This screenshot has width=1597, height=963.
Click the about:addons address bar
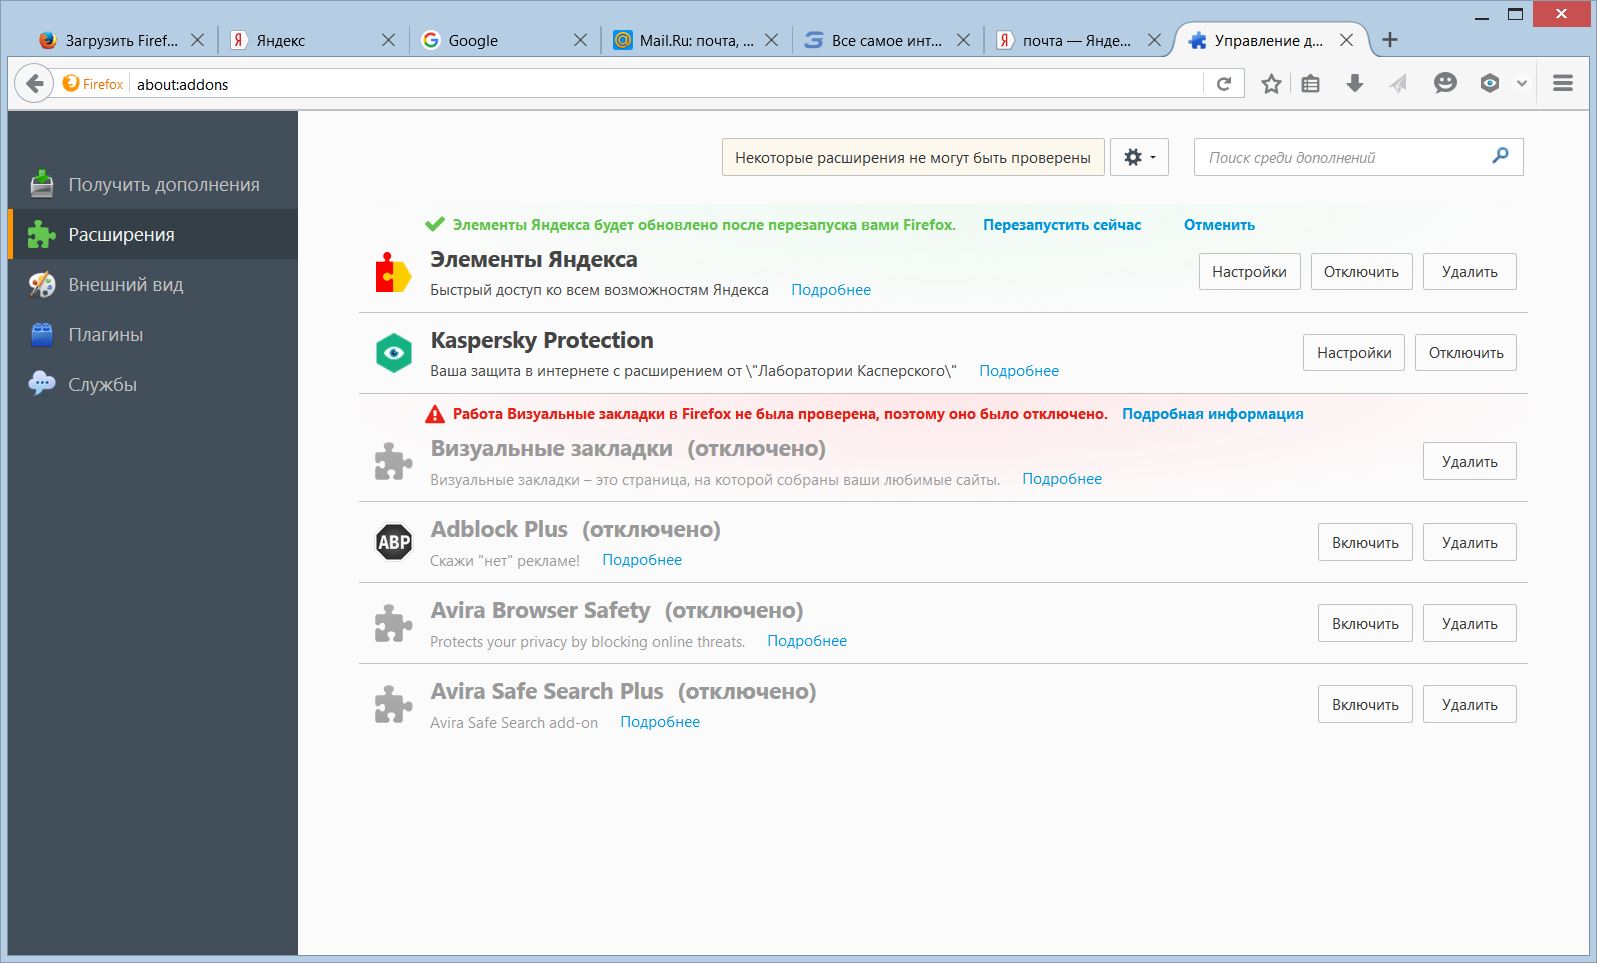point(665,84)
